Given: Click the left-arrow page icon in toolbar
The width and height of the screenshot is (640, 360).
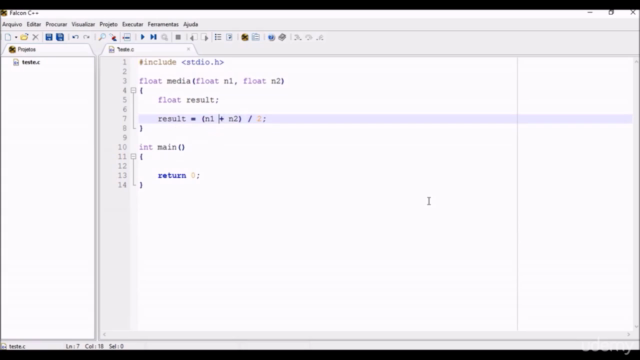Looking at the screenshot, I should pyautogui.click(x=193, y=37).
